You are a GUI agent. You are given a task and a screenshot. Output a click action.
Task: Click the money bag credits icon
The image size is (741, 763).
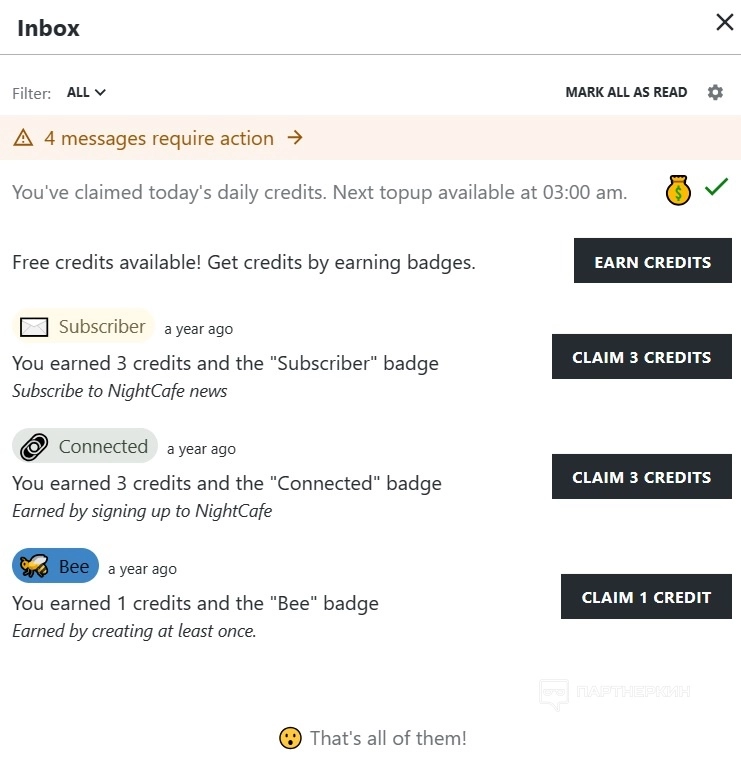[x=679, y=190]
